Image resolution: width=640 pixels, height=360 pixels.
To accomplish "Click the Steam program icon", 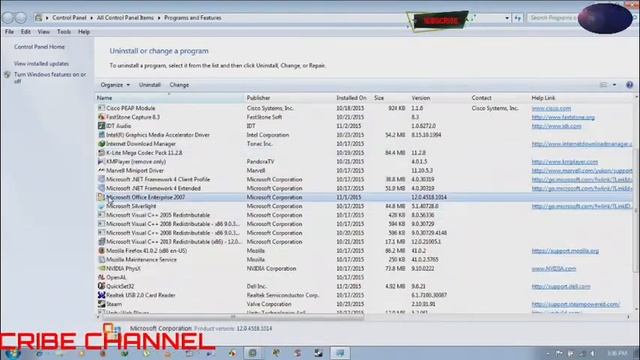I will pyautogui.click(x=101, y=304).
